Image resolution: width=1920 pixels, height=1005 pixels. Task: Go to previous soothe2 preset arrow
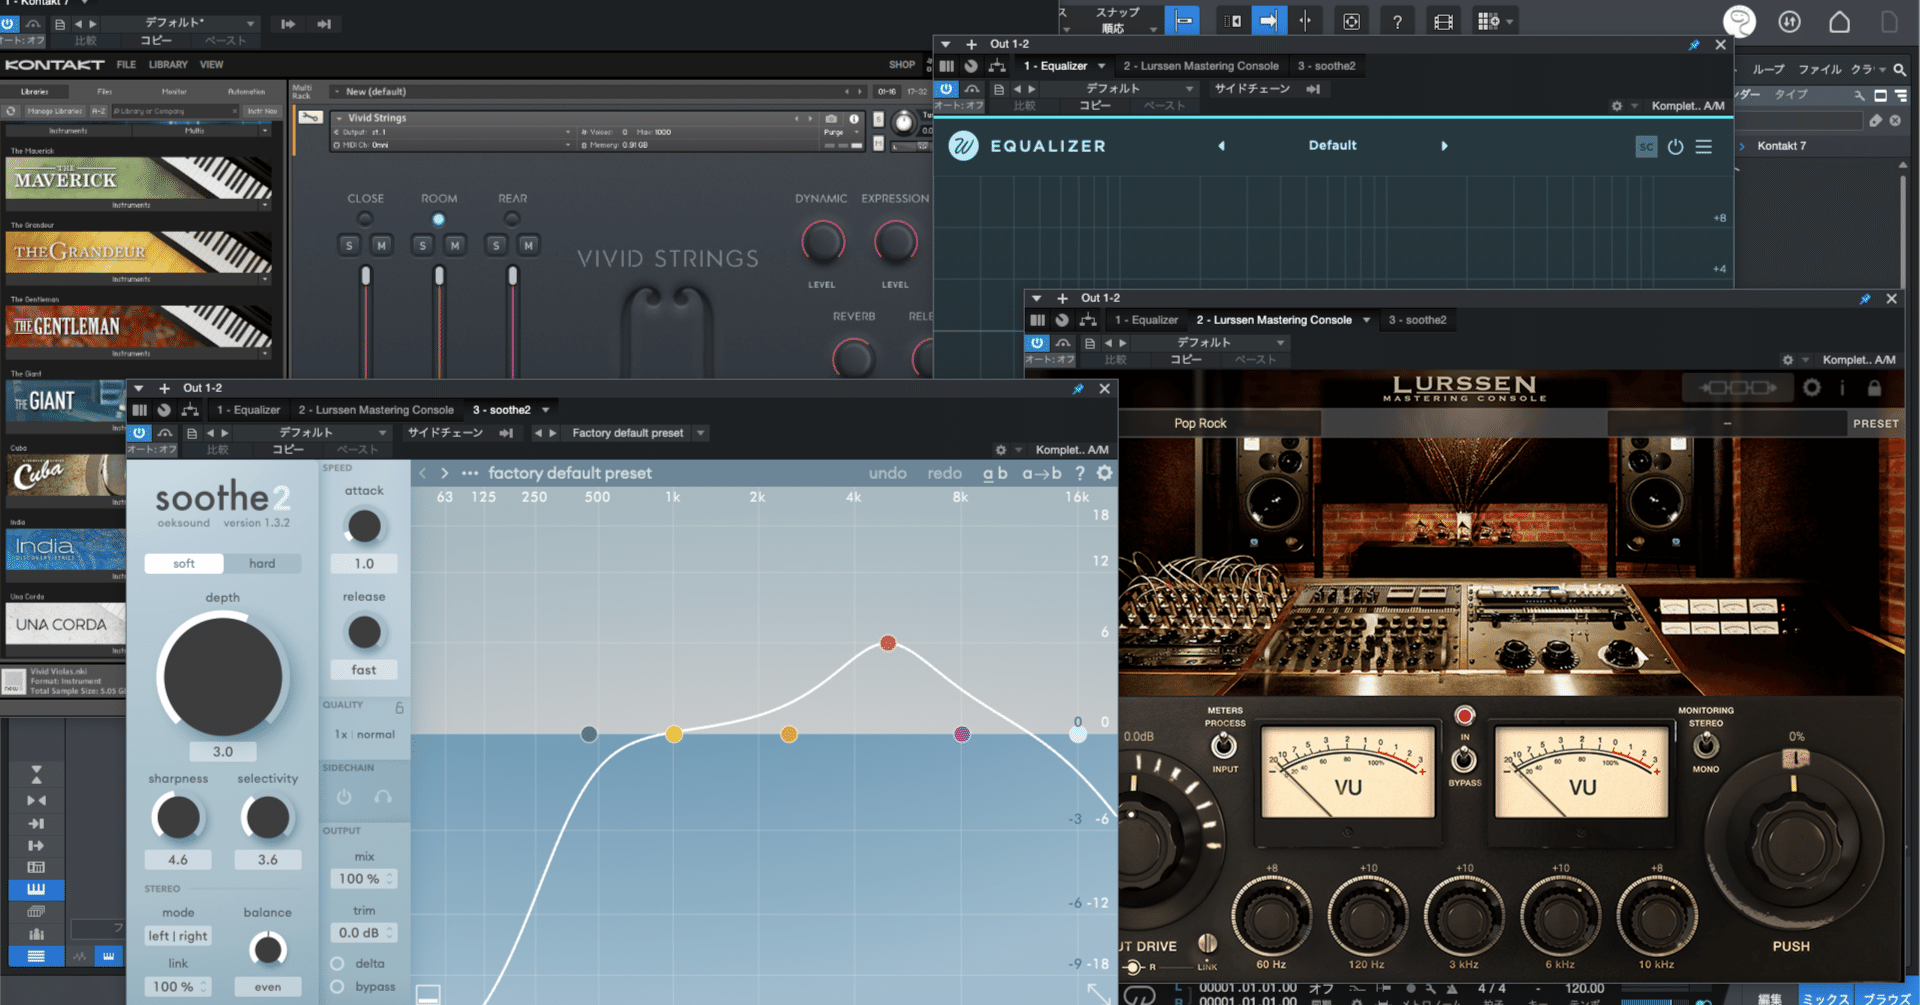tap(422, 473)
